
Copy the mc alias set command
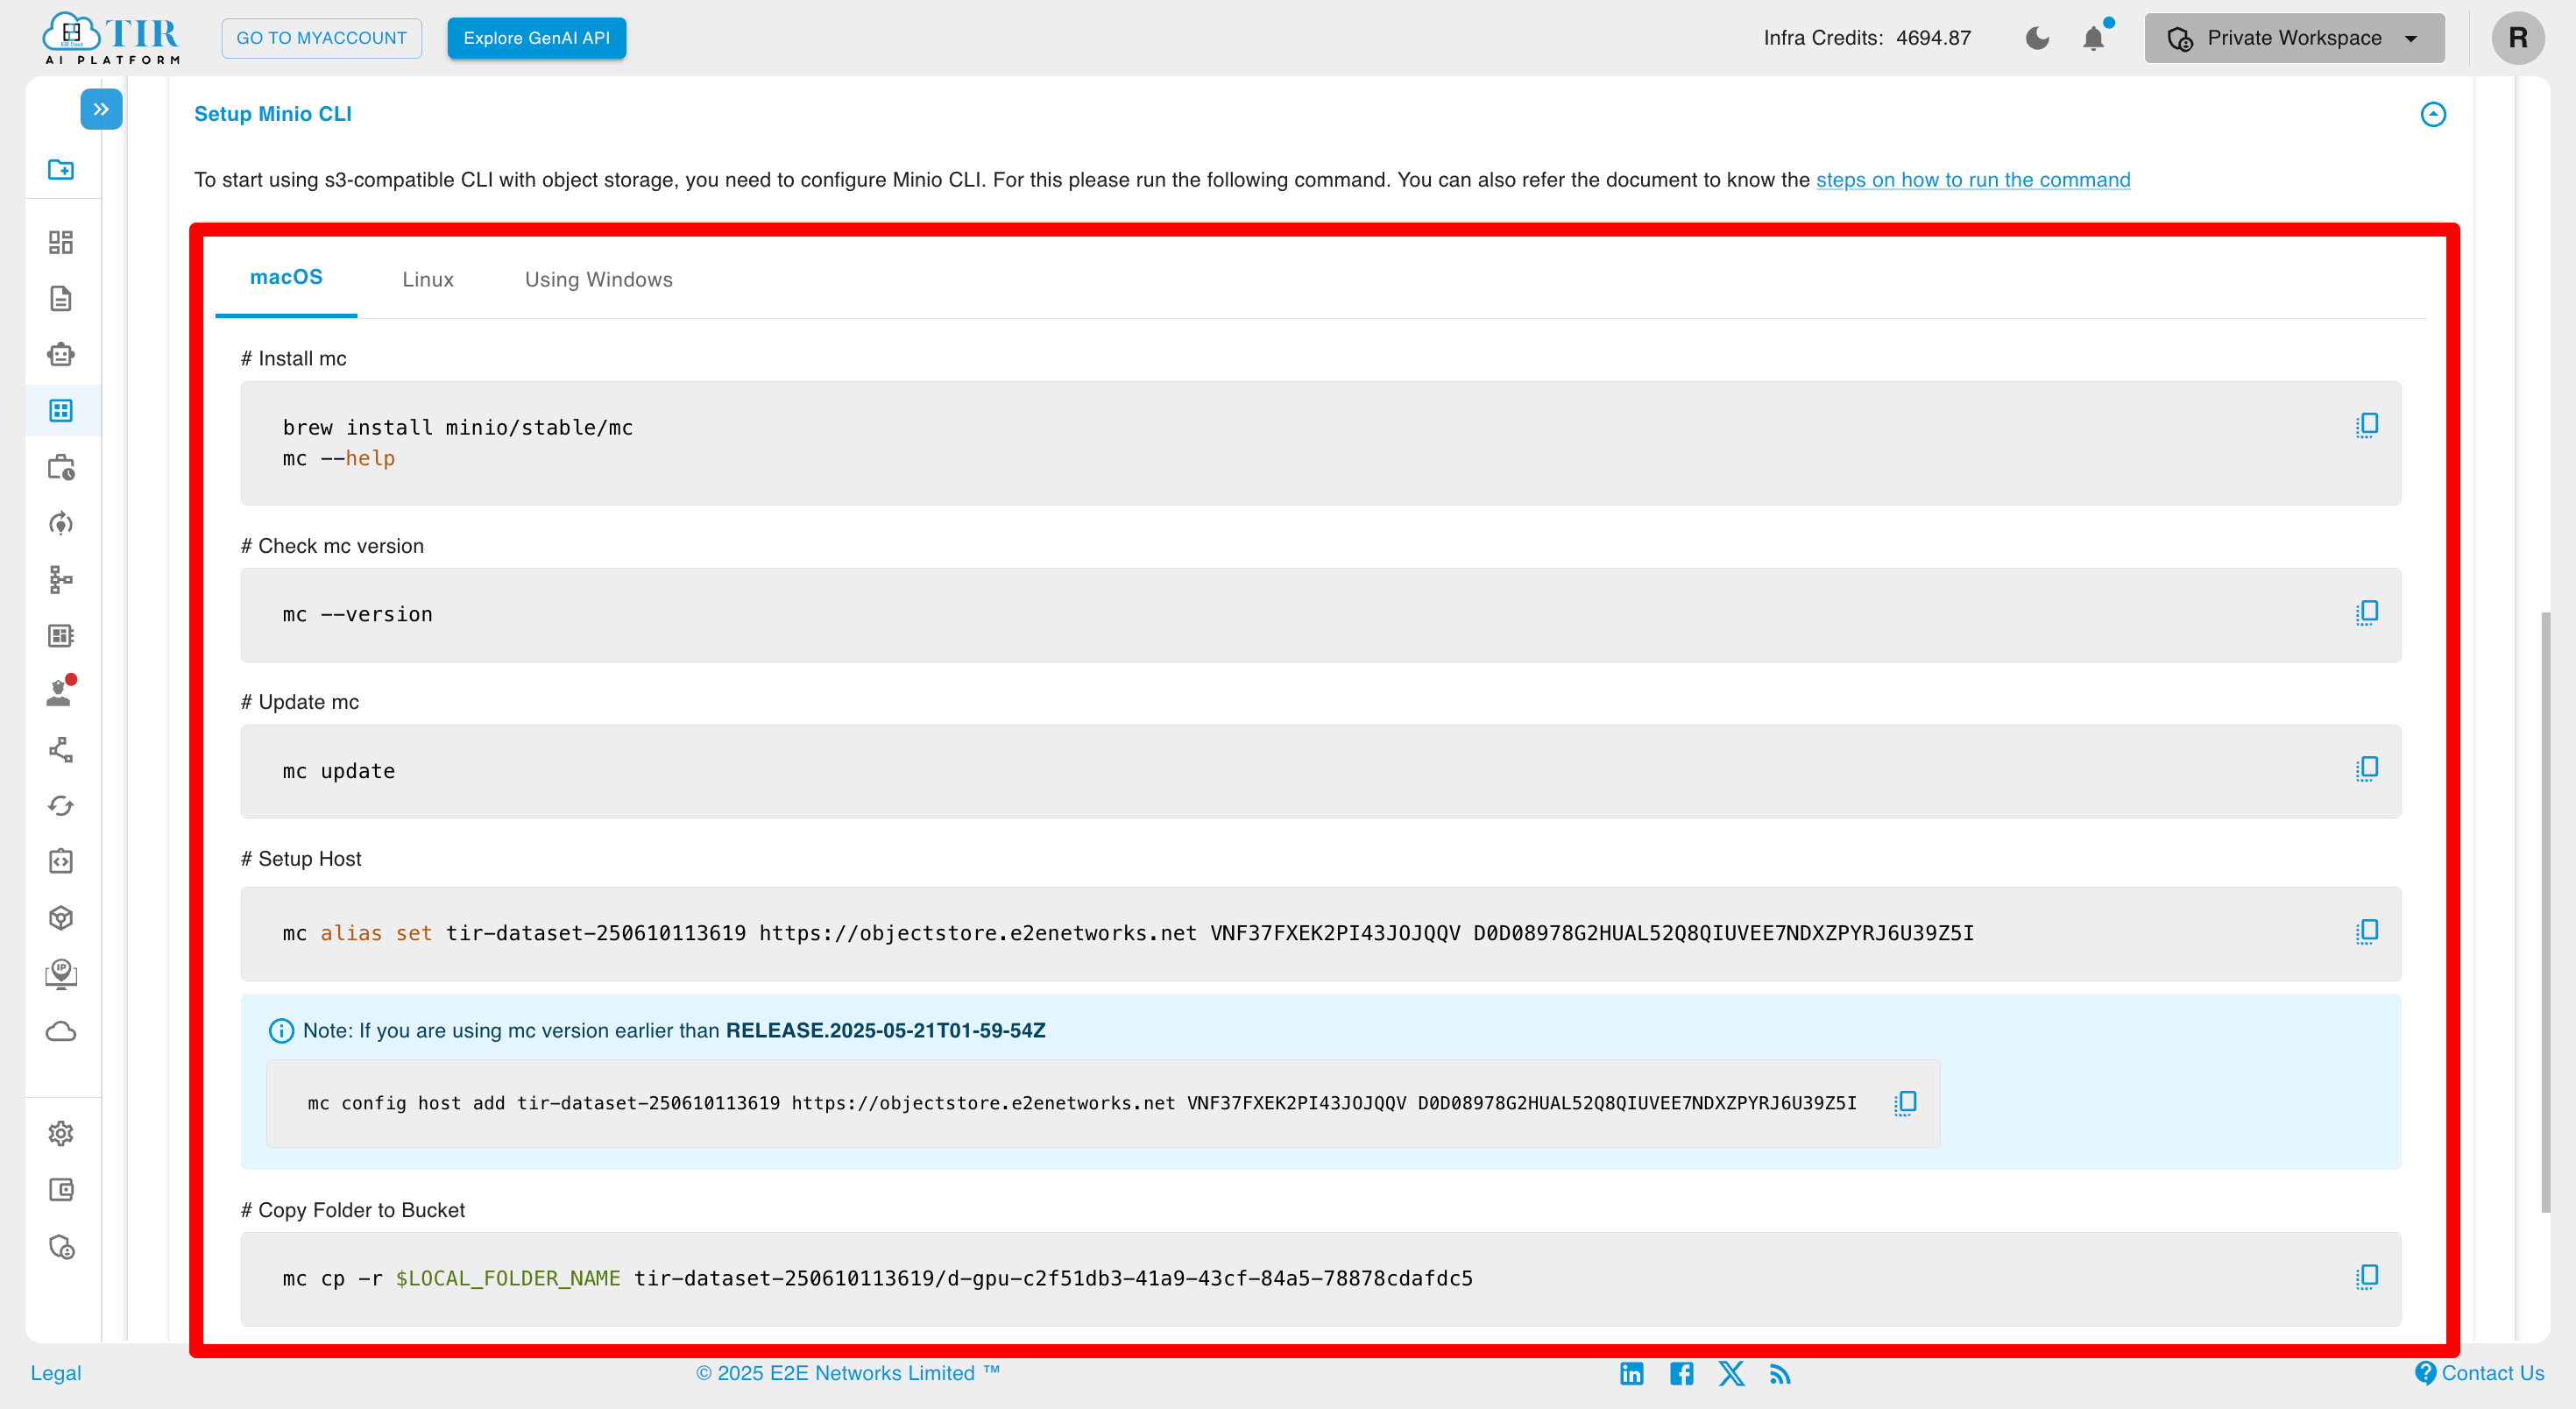pyautogui.click(x=2367, y=931)
